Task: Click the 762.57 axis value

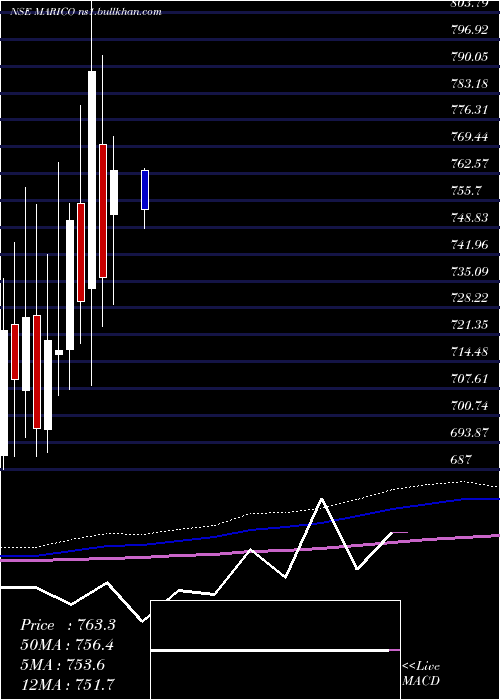Action: pos(469,164)
